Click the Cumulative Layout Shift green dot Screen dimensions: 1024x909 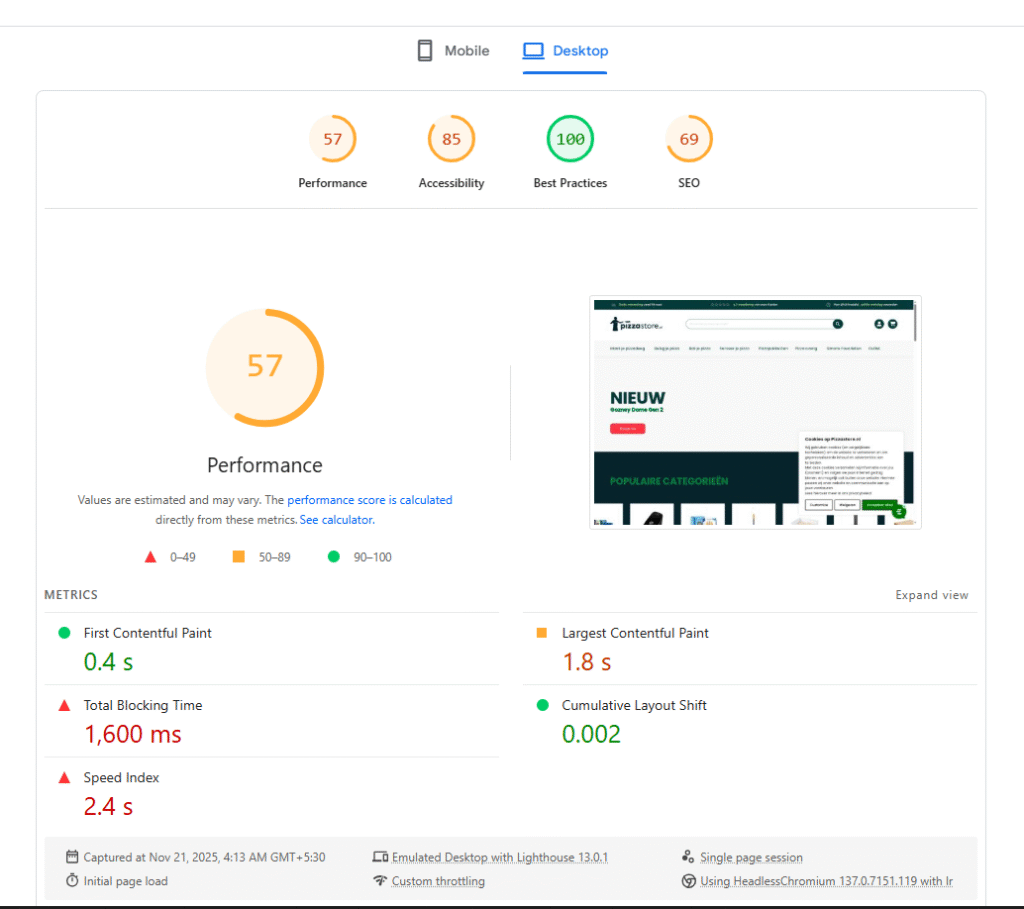tap(543, 706)
